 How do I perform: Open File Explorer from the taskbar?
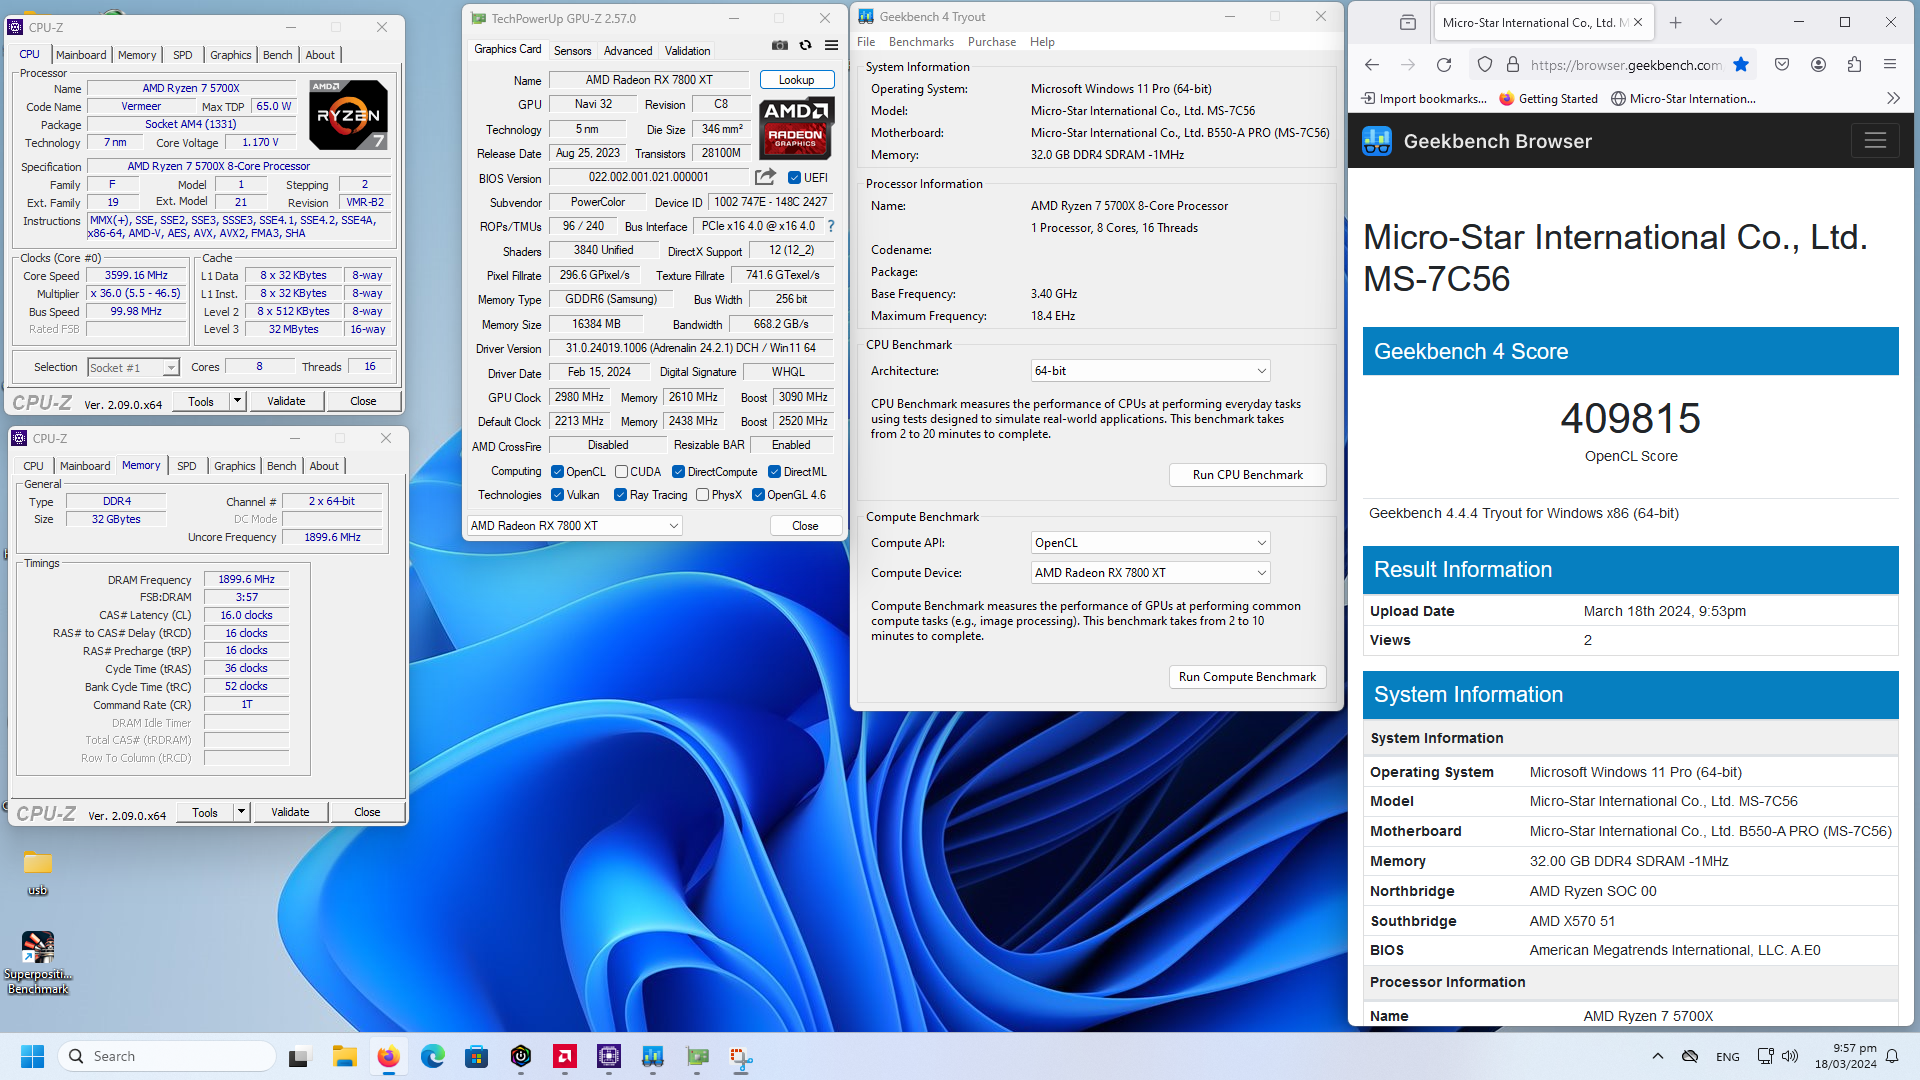[x=345, y=1056]
